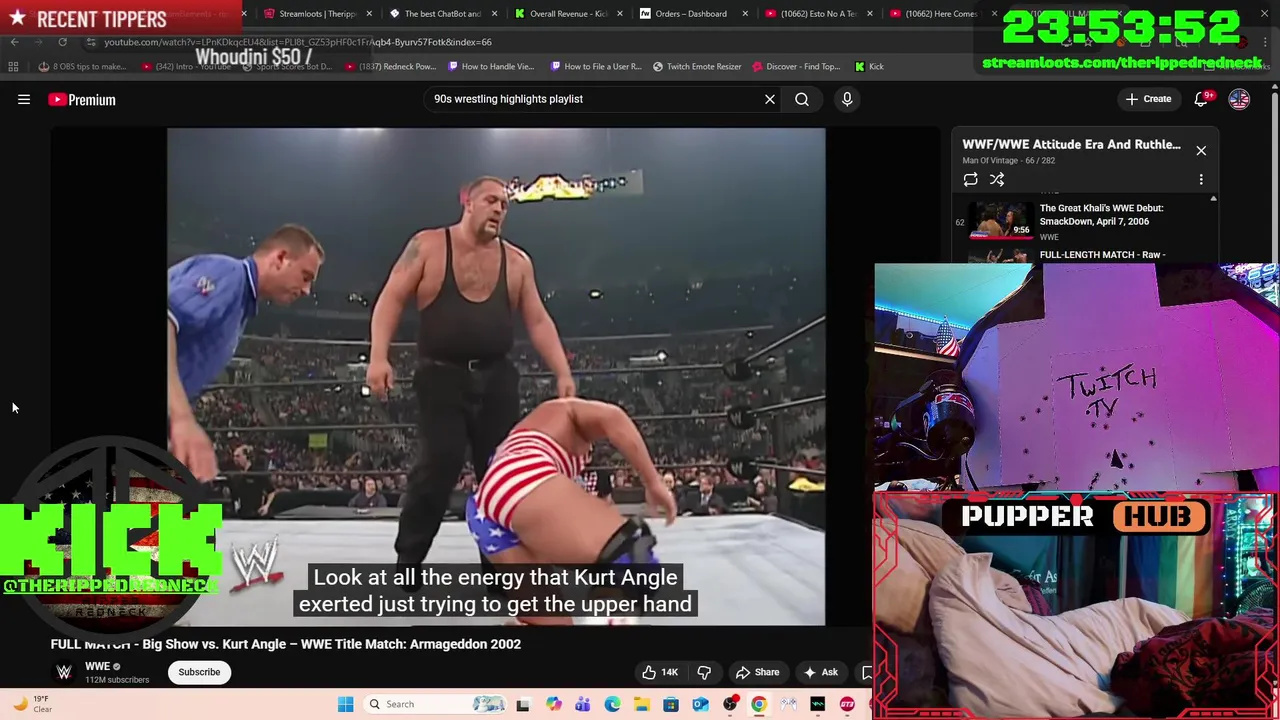1280x720 pixels.
Task: Start voice search with the microphone
Action: click(847, 99)
